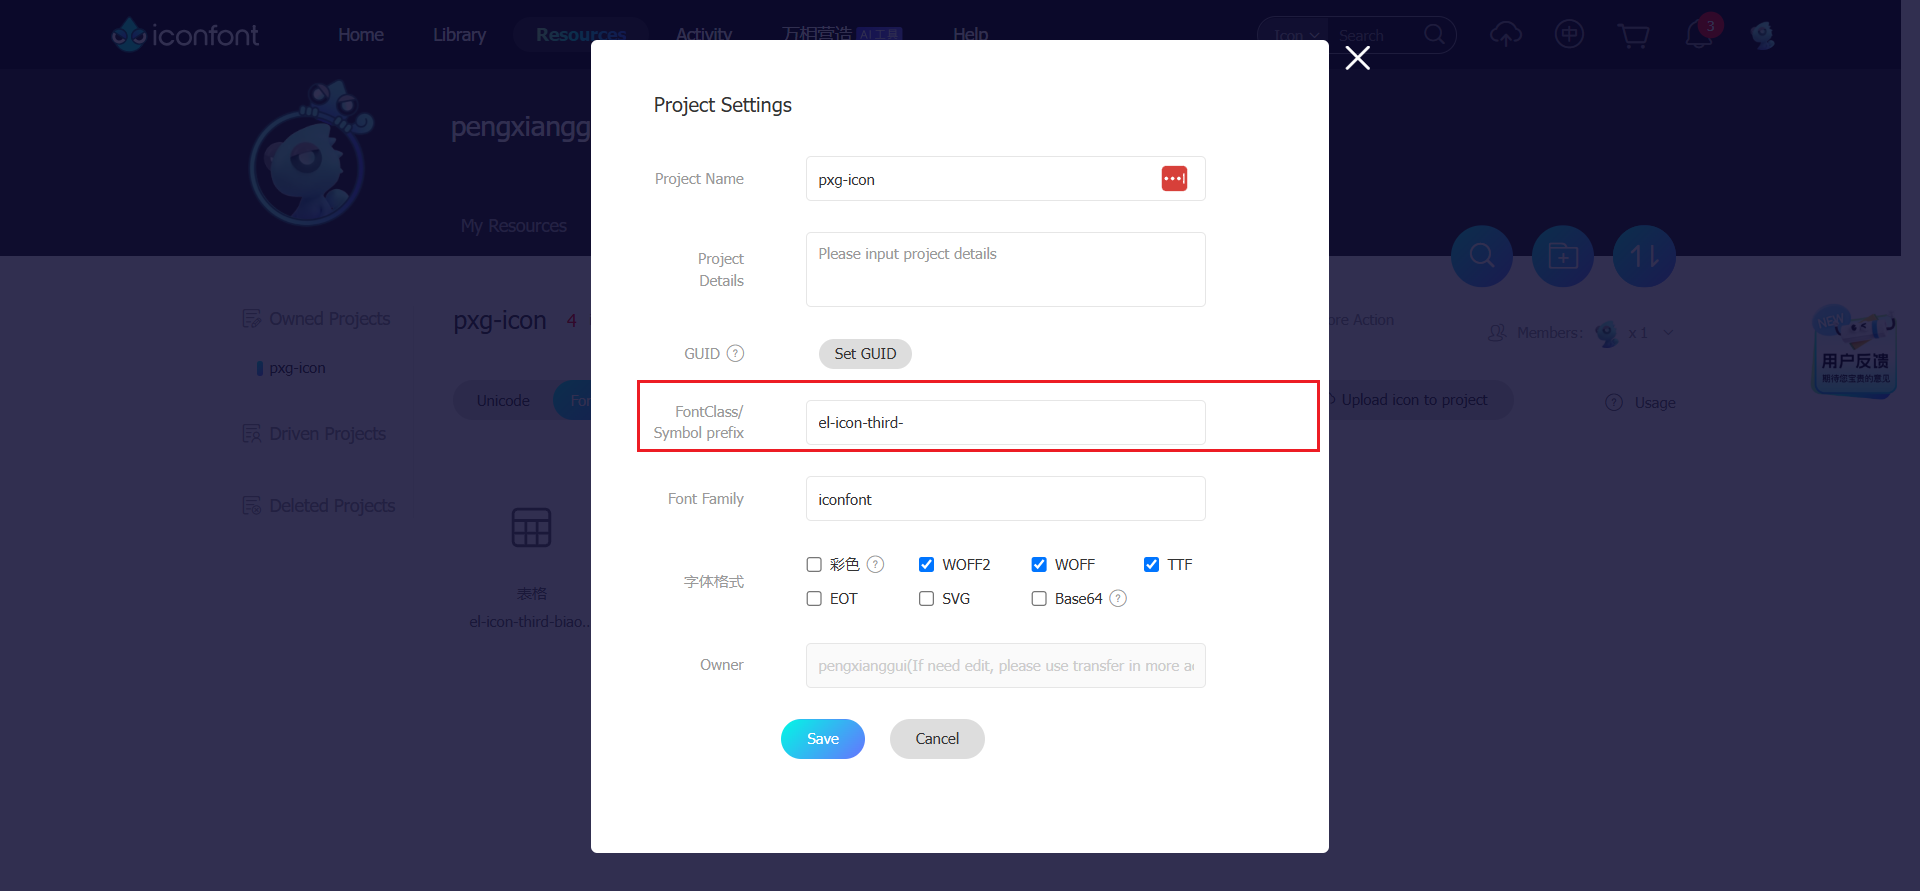The width and height of the screenshot is (1920, 891).
Task: Open the Library menu
Action: pos(459,35)
